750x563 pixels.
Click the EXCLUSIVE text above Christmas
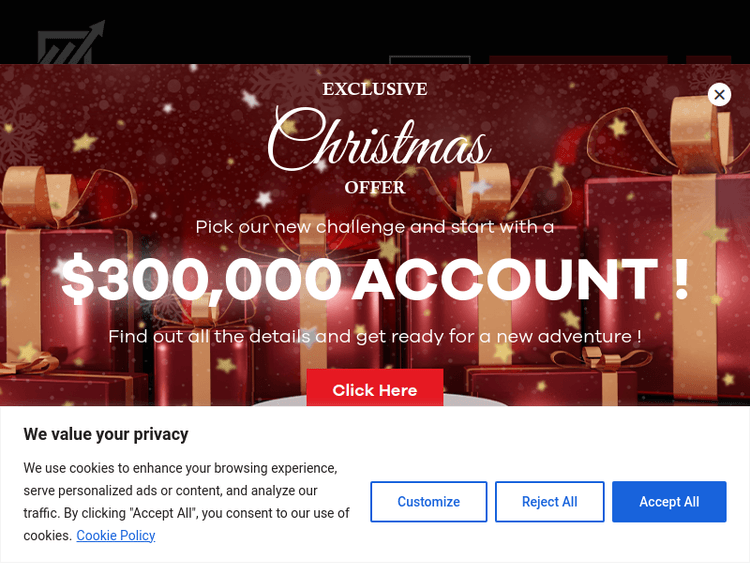(x=375, y=89)
